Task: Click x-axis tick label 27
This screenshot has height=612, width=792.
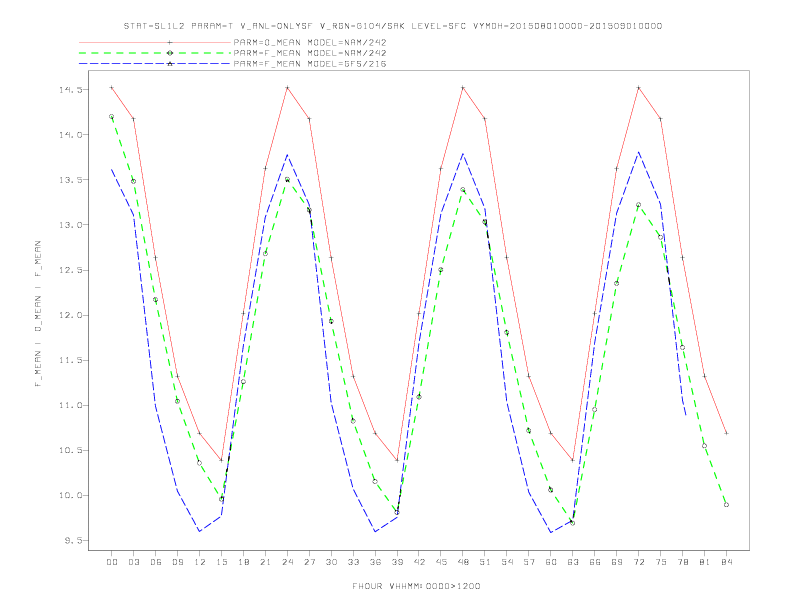Action: tap(309, 562)
